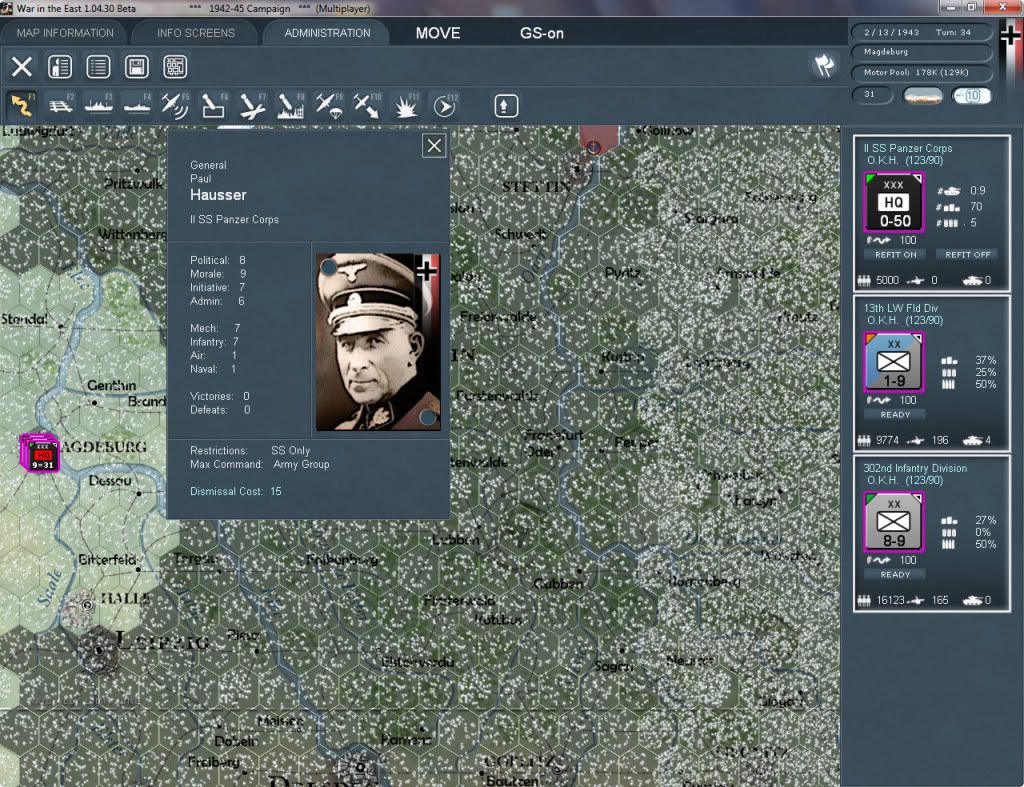Click the Hausser commander portrait
Screen dimensions: 1024x787
point(378,342)
